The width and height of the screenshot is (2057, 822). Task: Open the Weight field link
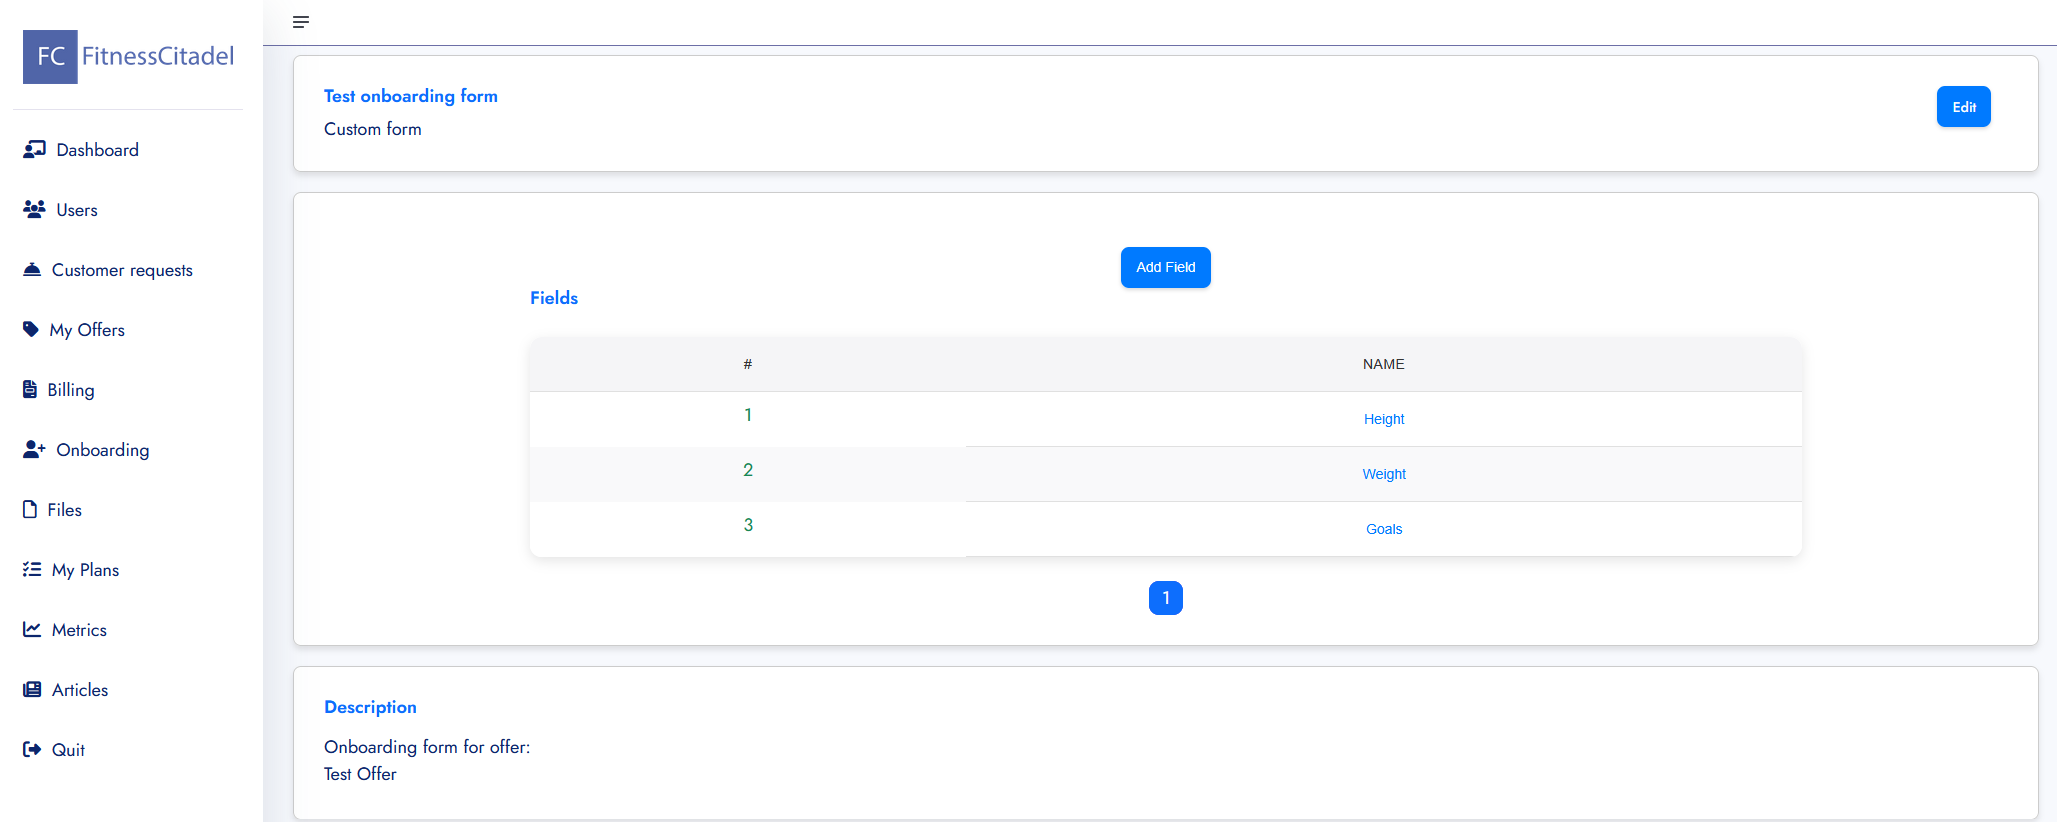1383,474
